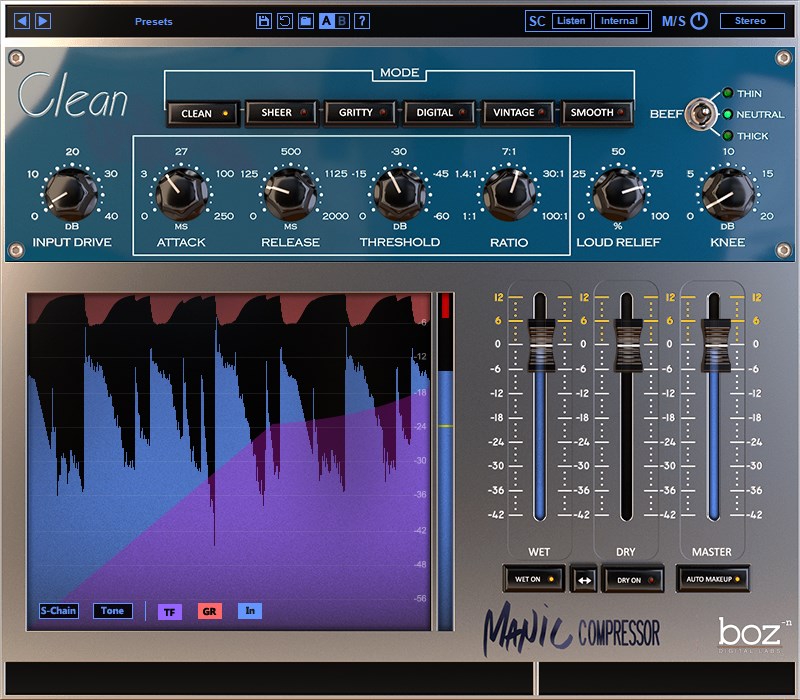Click the save preset floppy icon
This screenshot has width=800, height=700.
[264, 21]
